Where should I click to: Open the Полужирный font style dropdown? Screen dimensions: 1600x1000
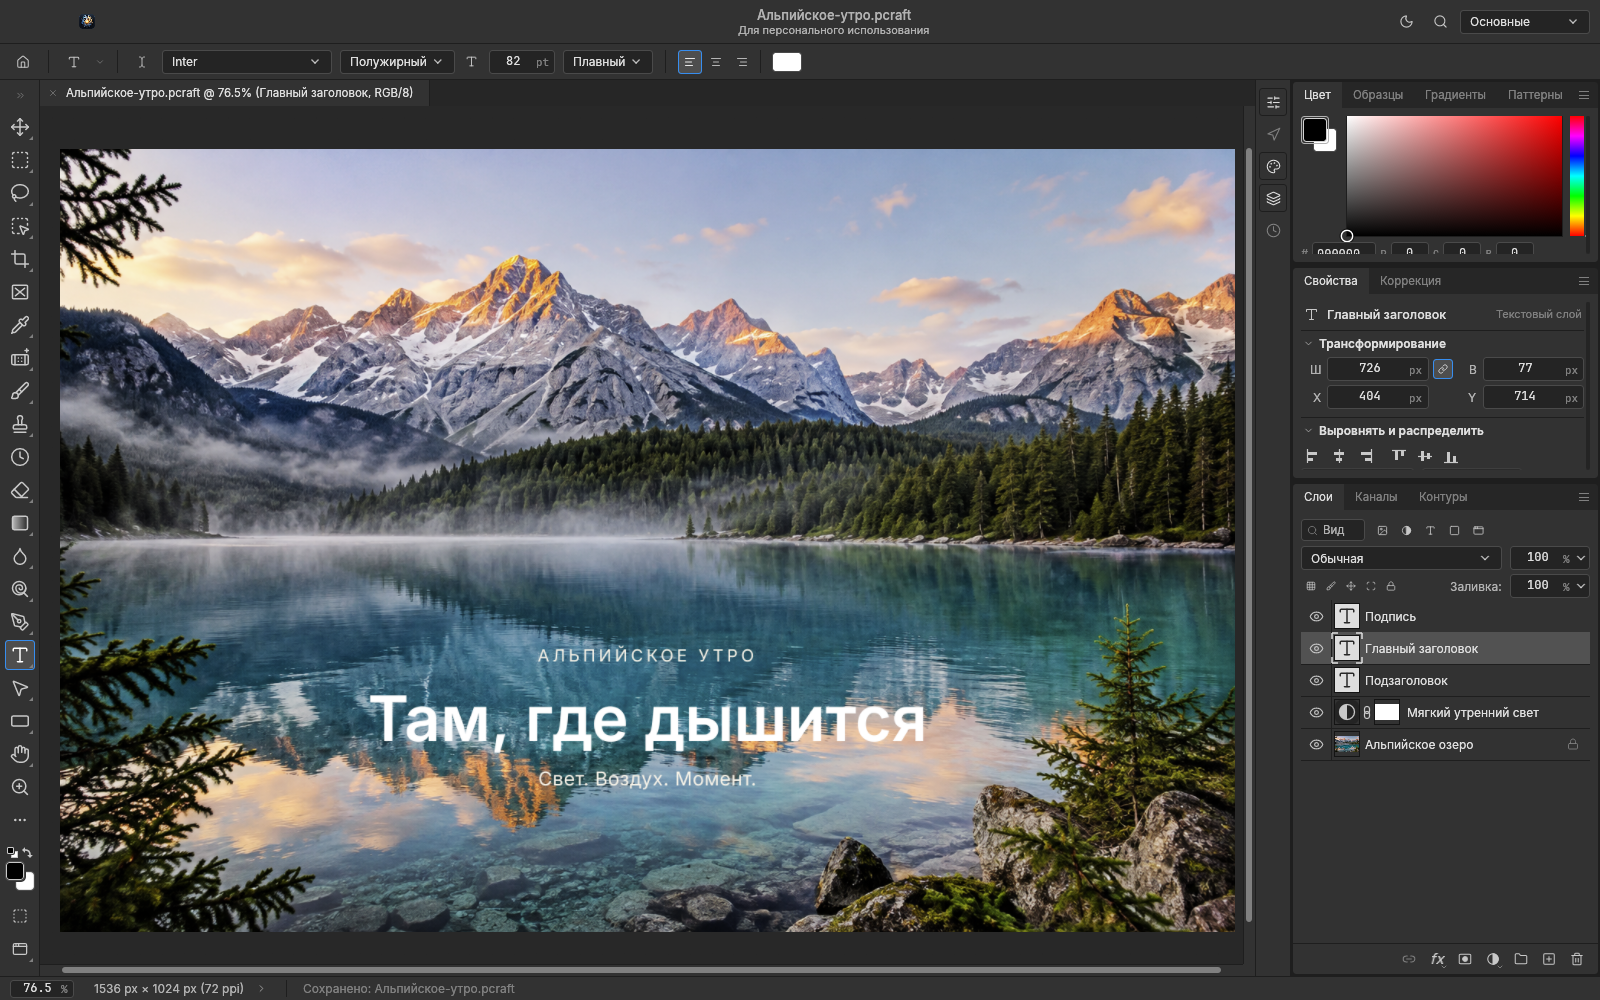[397, 62]
